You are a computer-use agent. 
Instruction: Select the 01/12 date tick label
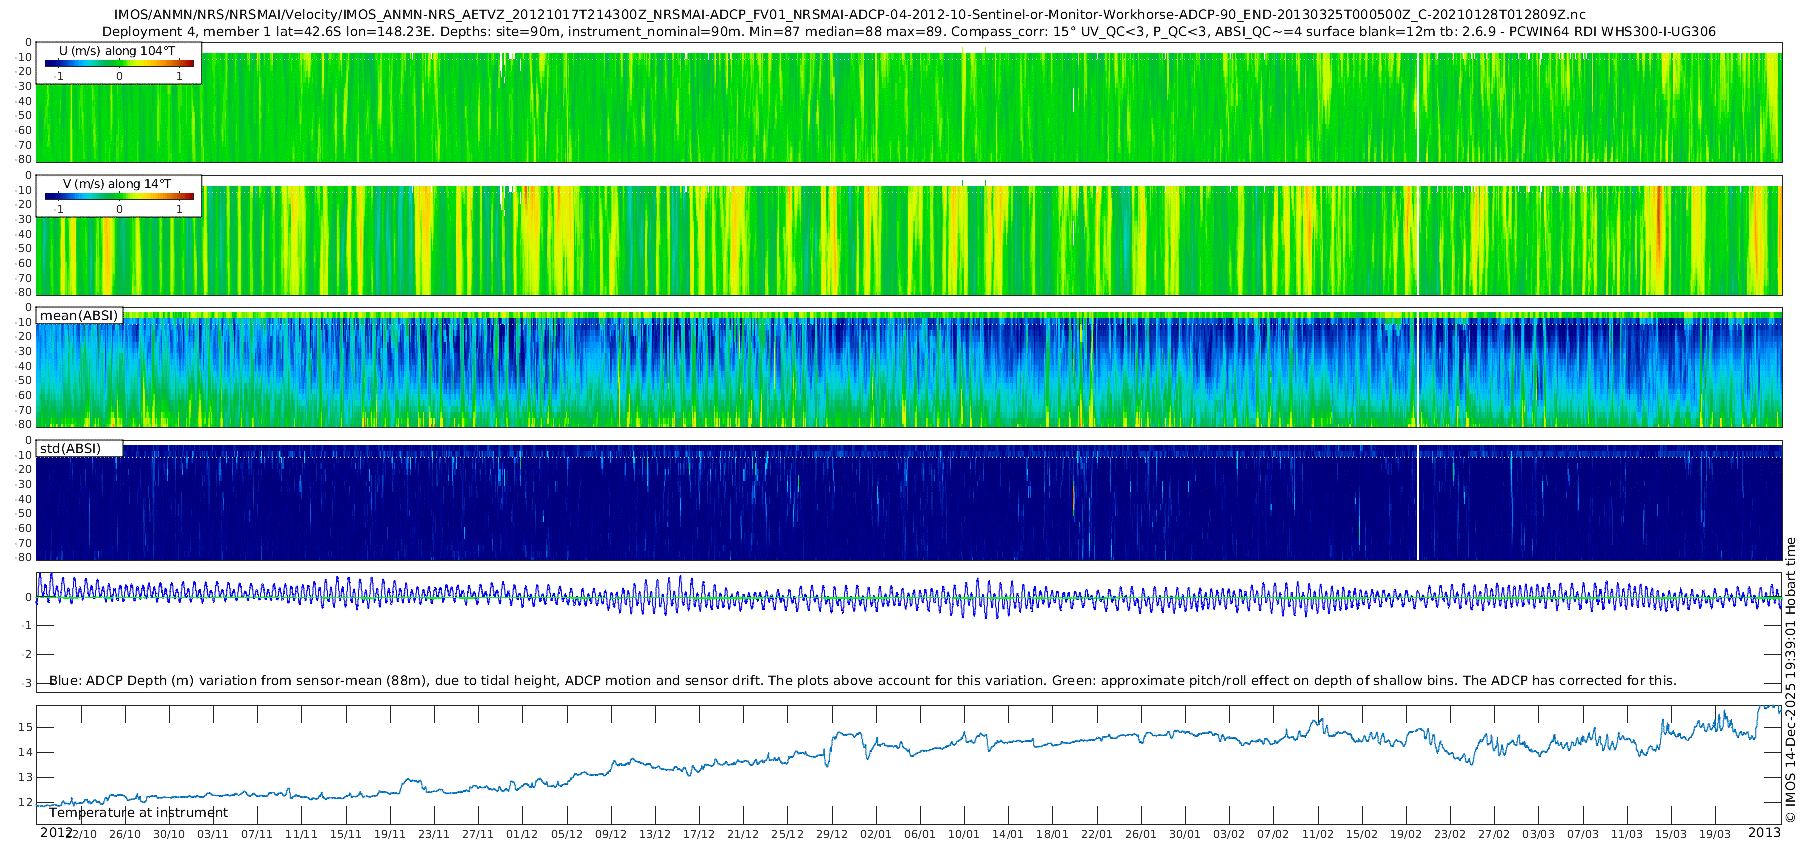pos(522,834)
